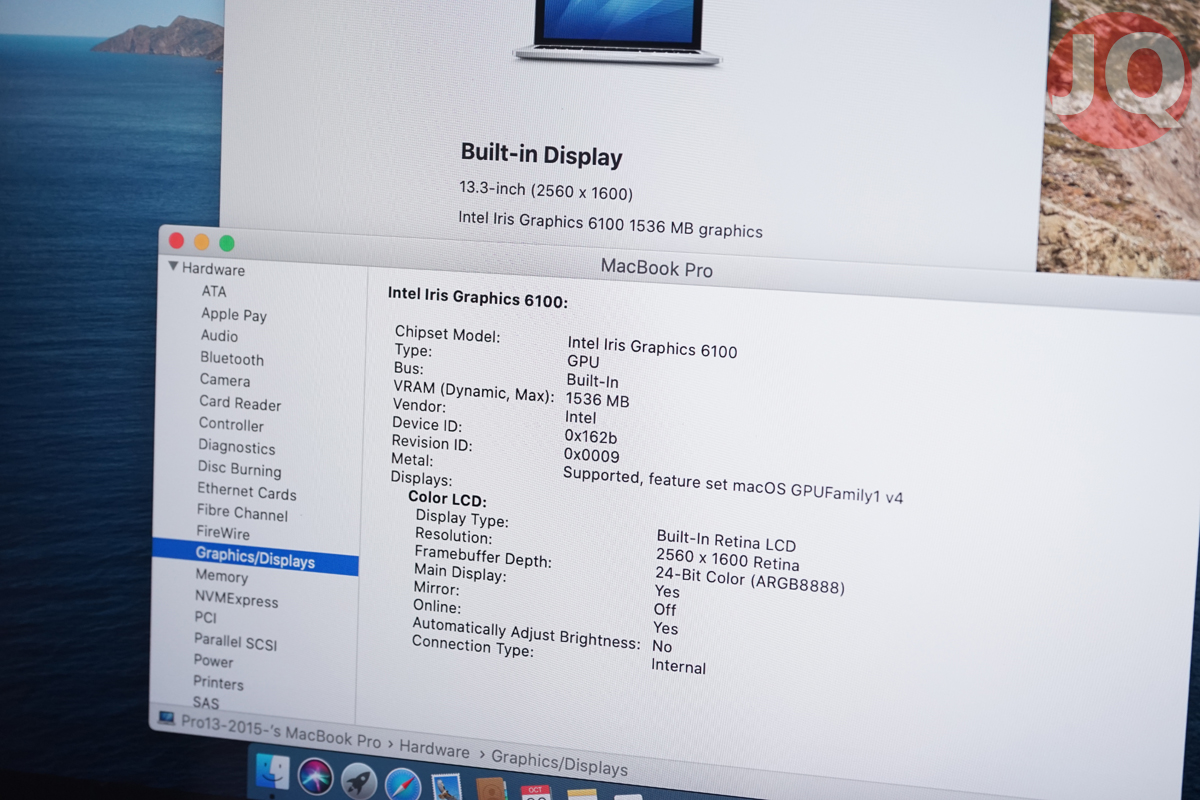
Task: Select ATA in the sidebar
Action: click(x=214, y=291)
